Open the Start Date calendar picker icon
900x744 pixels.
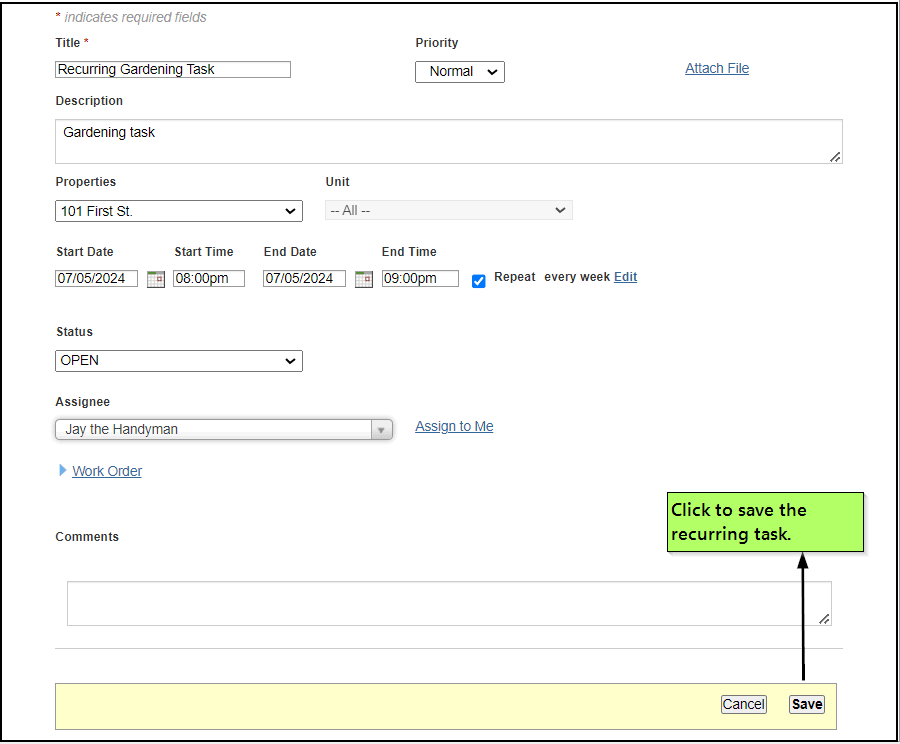tap(155, 279)
